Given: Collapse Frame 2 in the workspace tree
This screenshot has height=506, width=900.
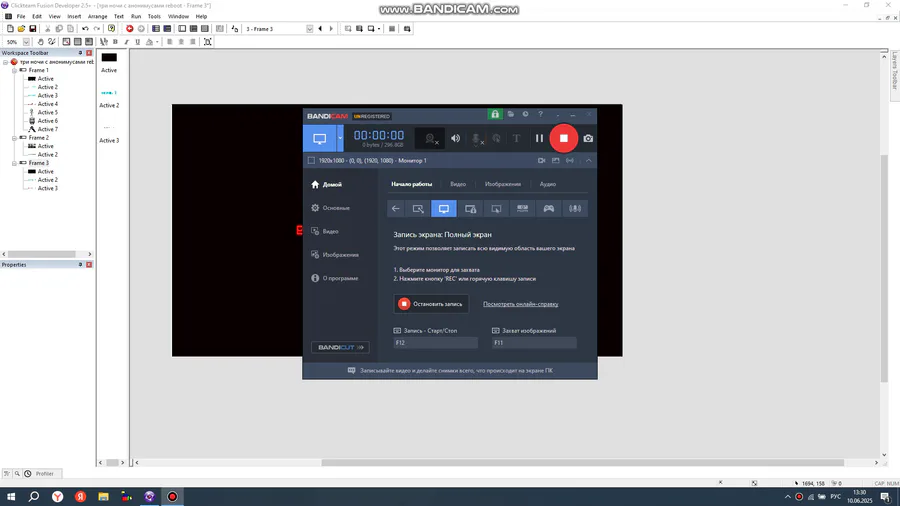Looking at the screenshot, I should tap(14, 138).
